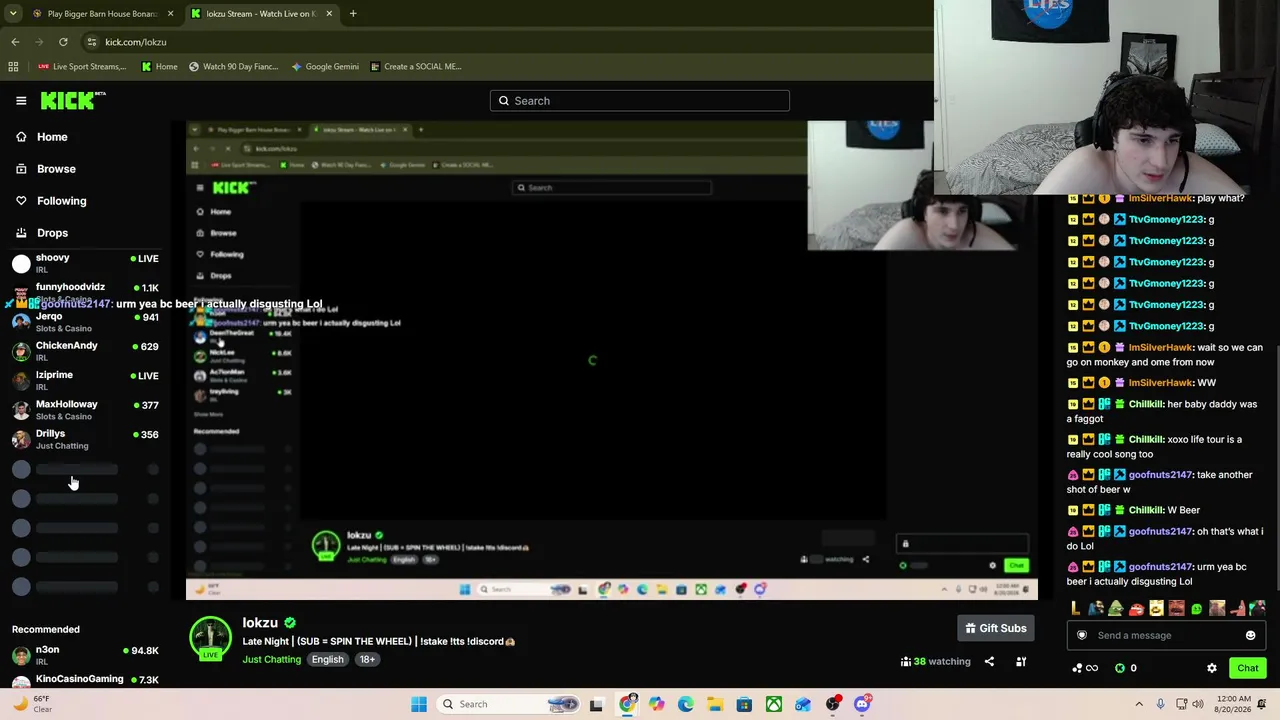
Task: Open Live Sport Streams bookmark
Action: (x=82, y=67)
